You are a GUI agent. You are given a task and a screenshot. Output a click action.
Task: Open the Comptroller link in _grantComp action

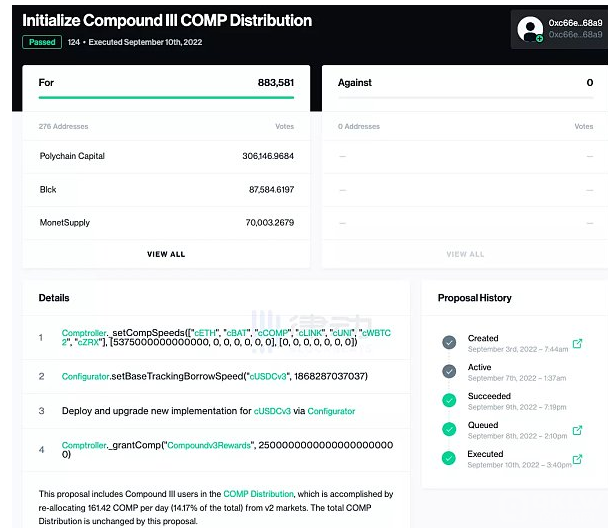point(84,445)
